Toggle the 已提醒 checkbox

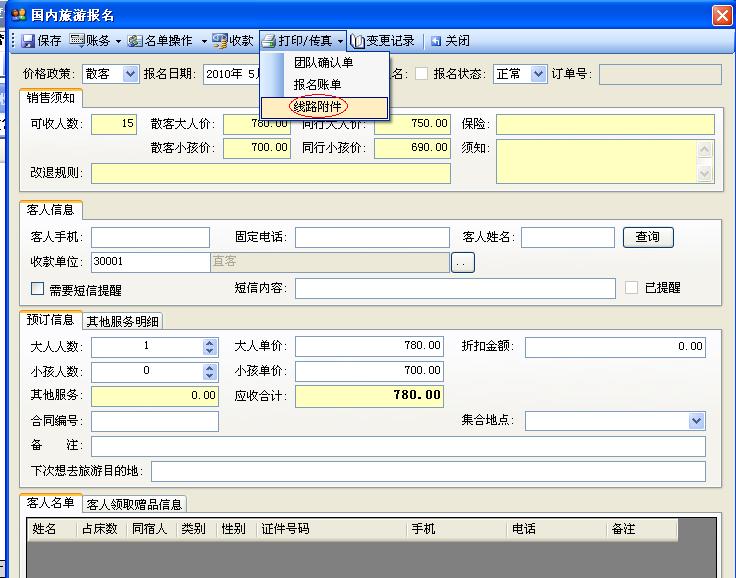coord(631,287)
